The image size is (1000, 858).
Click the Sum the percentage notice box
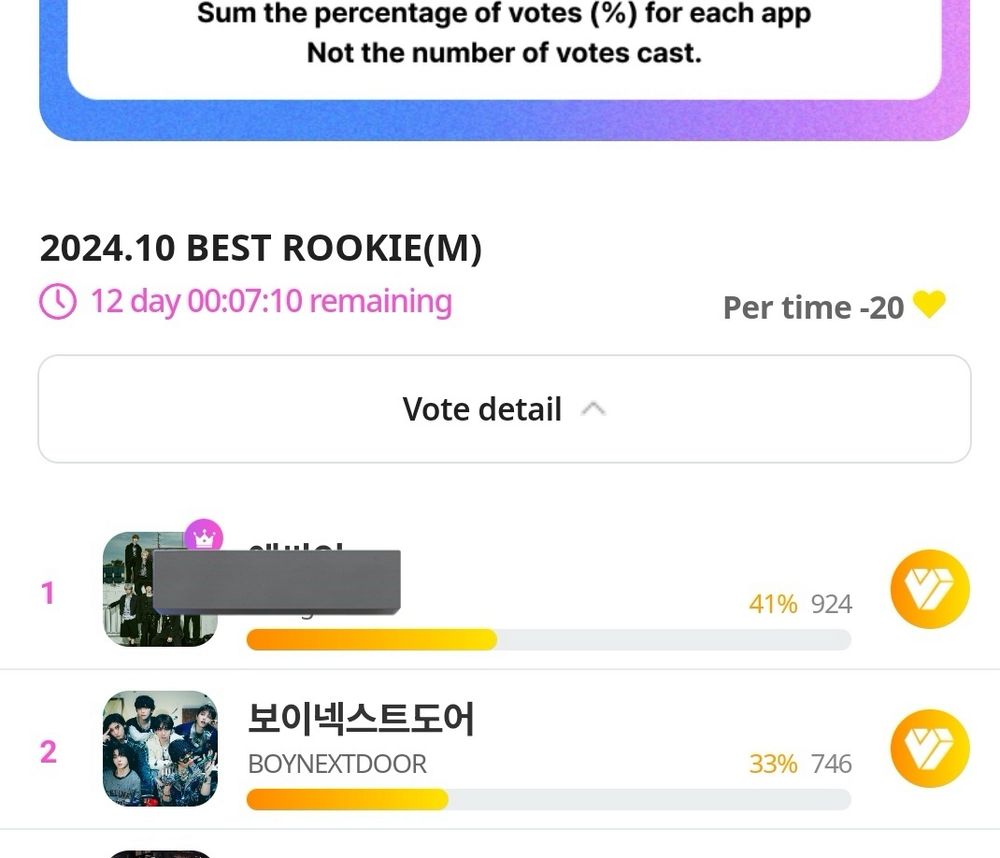[504, 45]
